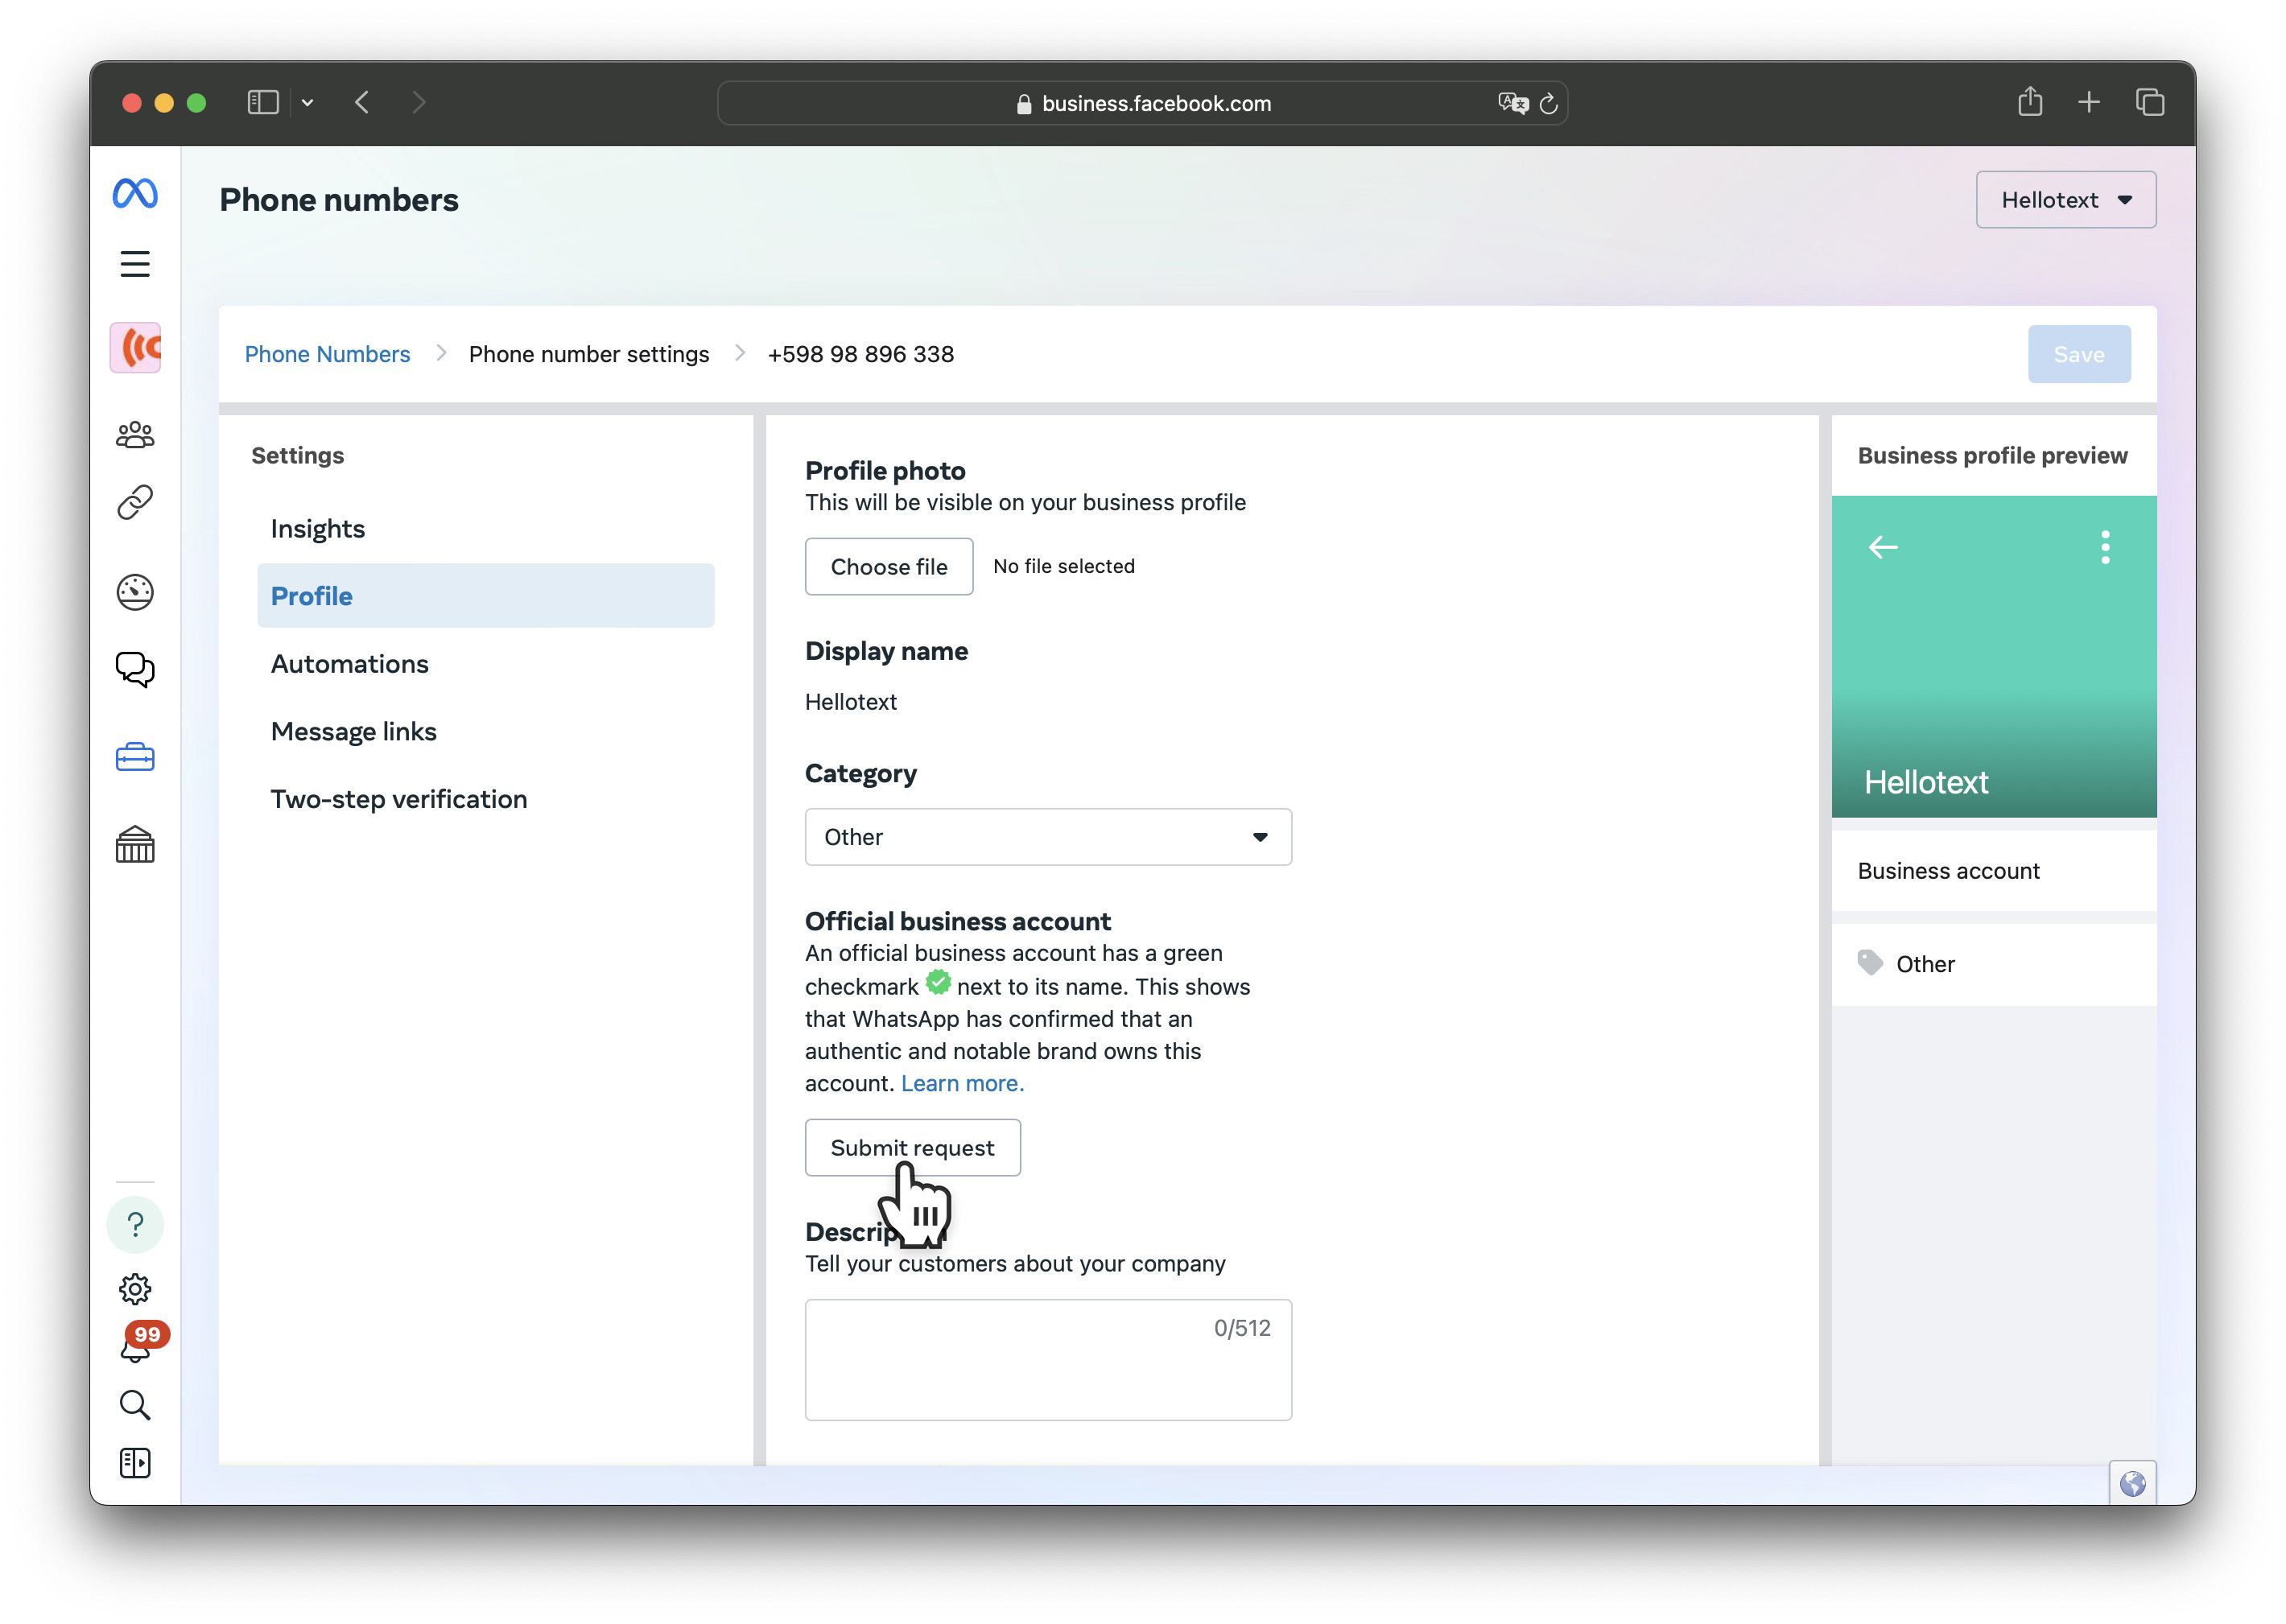This screenshot has height=1624, width=2286.
Task: Open the link chain icon in sidebar
Action: [135, 502]
